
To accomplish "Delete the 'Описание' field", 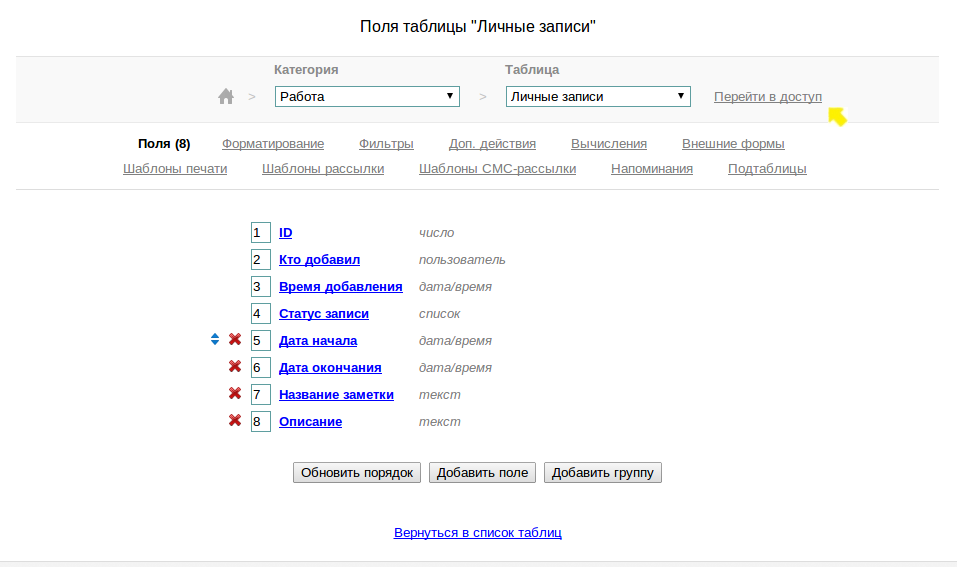I will pyautogui.click(x=235, y=421).
